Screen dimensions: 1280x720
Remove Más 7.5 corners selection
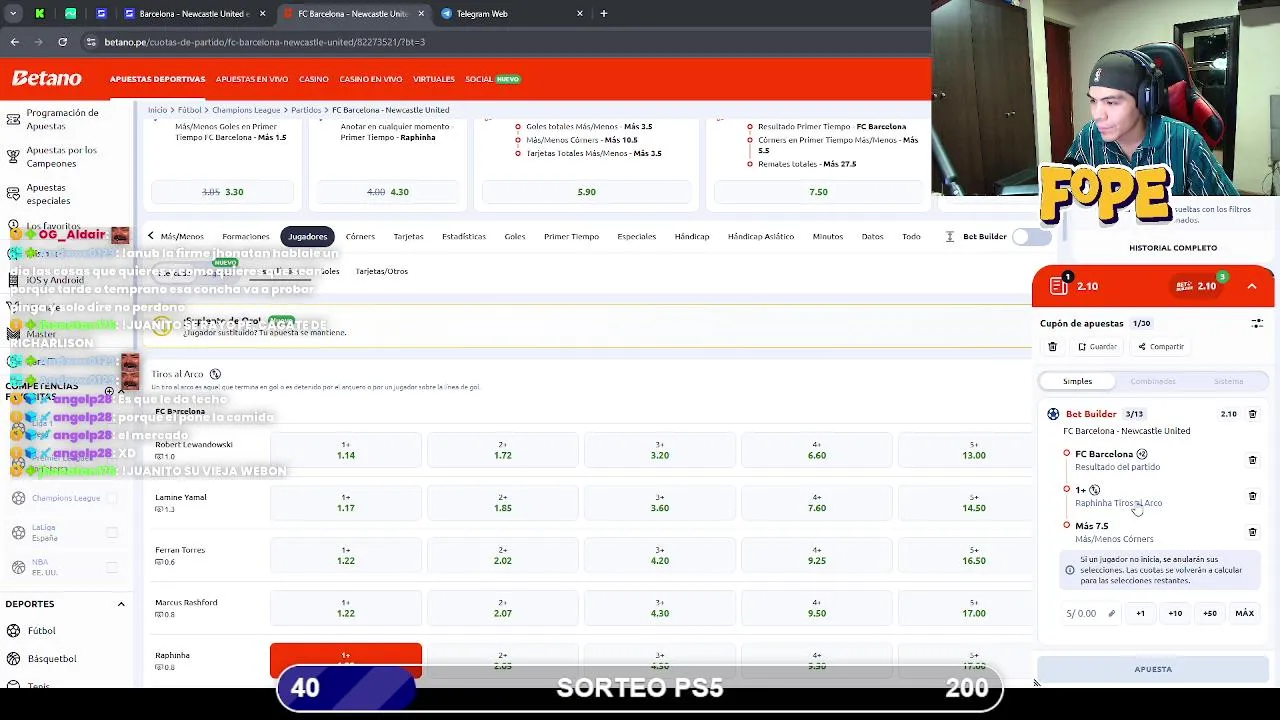[1252, 532]
